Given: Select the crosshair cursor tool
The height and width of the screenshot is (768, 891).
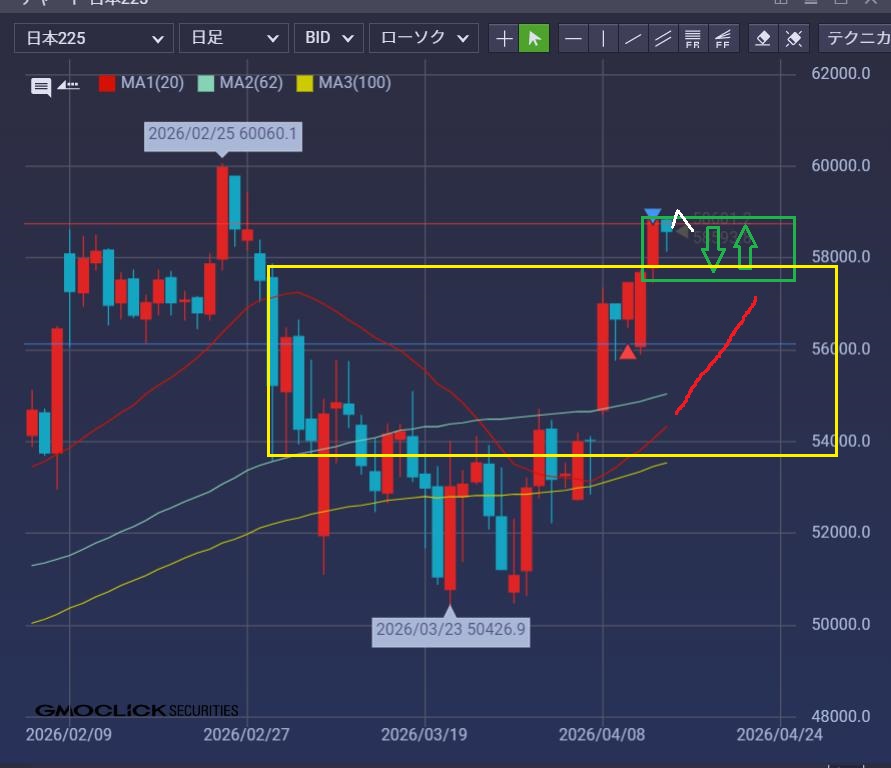Looking at the screenshot, I should point(505,39).
